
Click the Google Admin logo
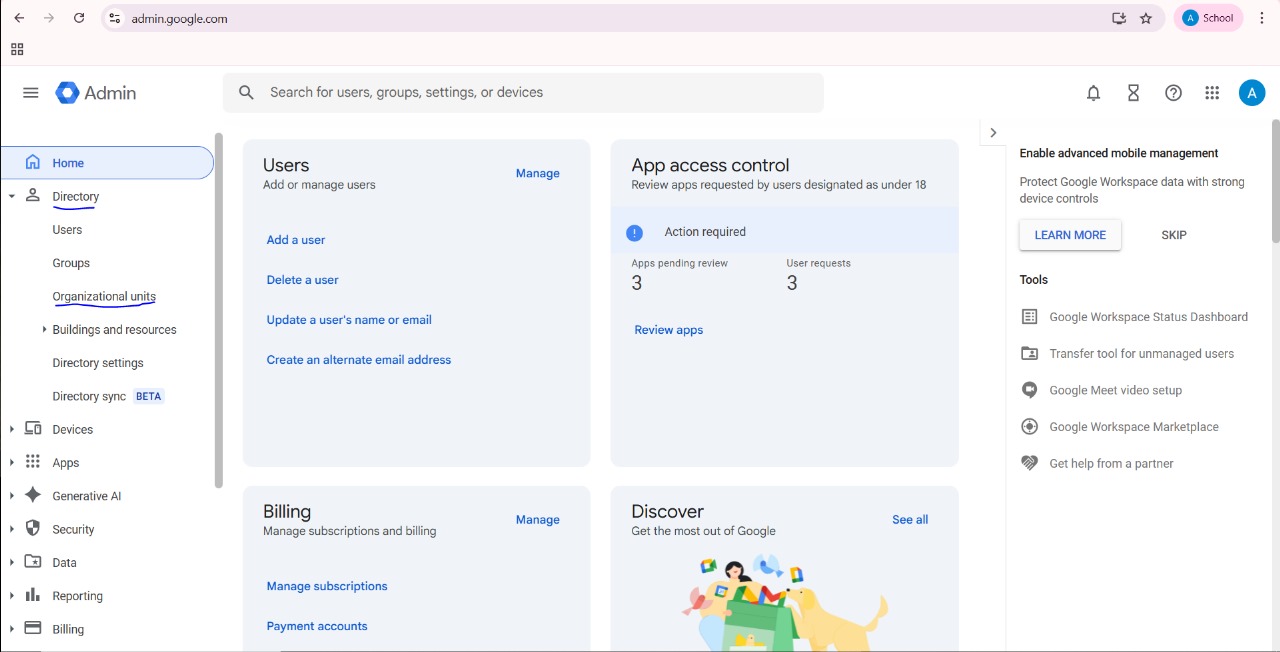(x=96, y=93)
